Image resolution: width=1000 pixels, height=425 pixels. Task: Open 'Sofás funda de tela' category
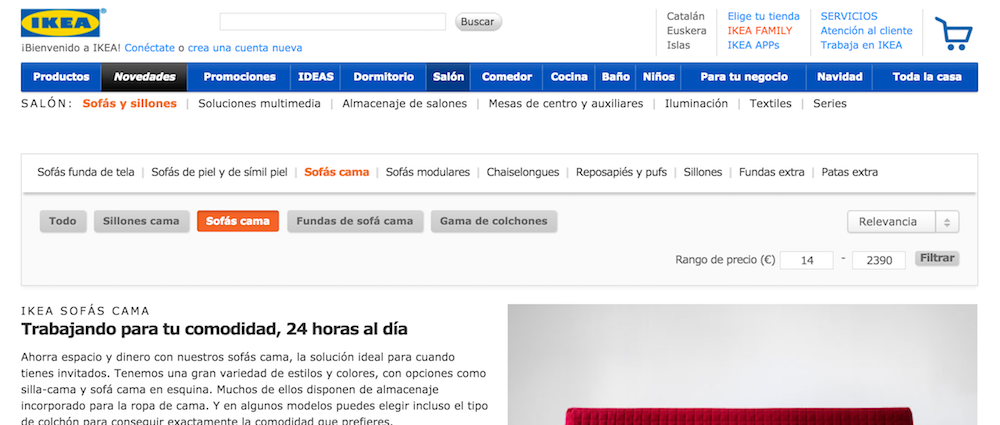pyautogui.click(x=85, y=172)
